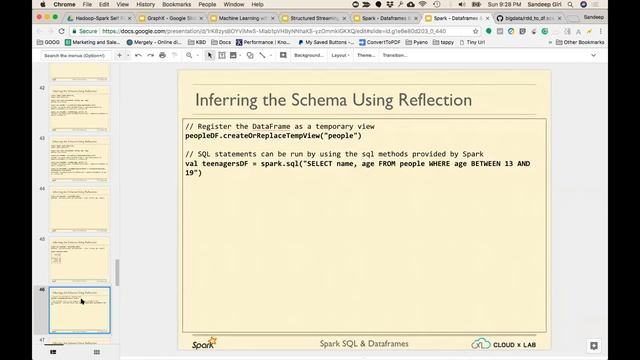
Task: Click the macOS Spotlight search icon
Action: point(570,4)
